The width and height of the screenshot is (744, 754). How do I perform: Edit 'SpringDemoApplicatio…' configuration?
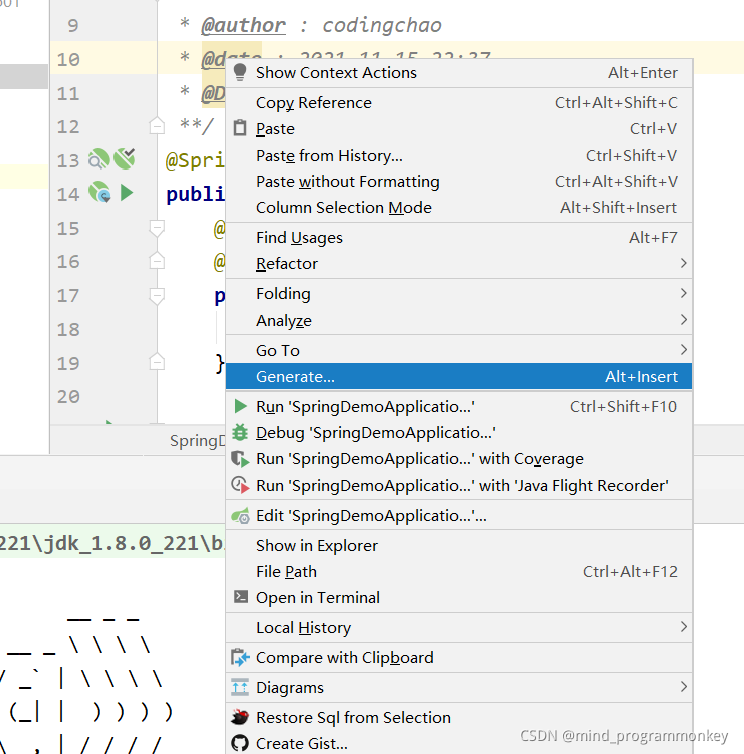click(x=459, y=515)
